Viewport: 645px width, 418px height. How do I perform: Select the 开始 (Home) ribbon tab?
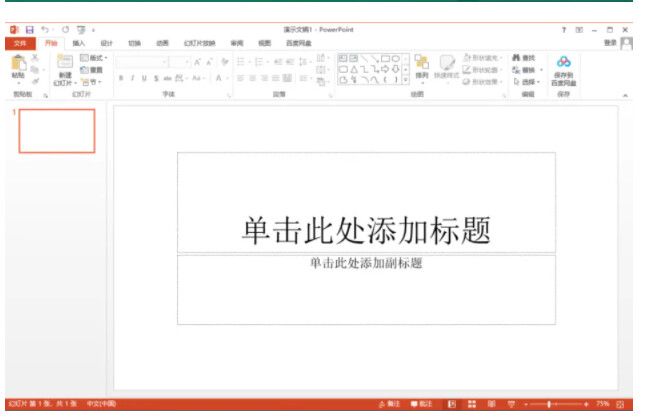[51, 43]
